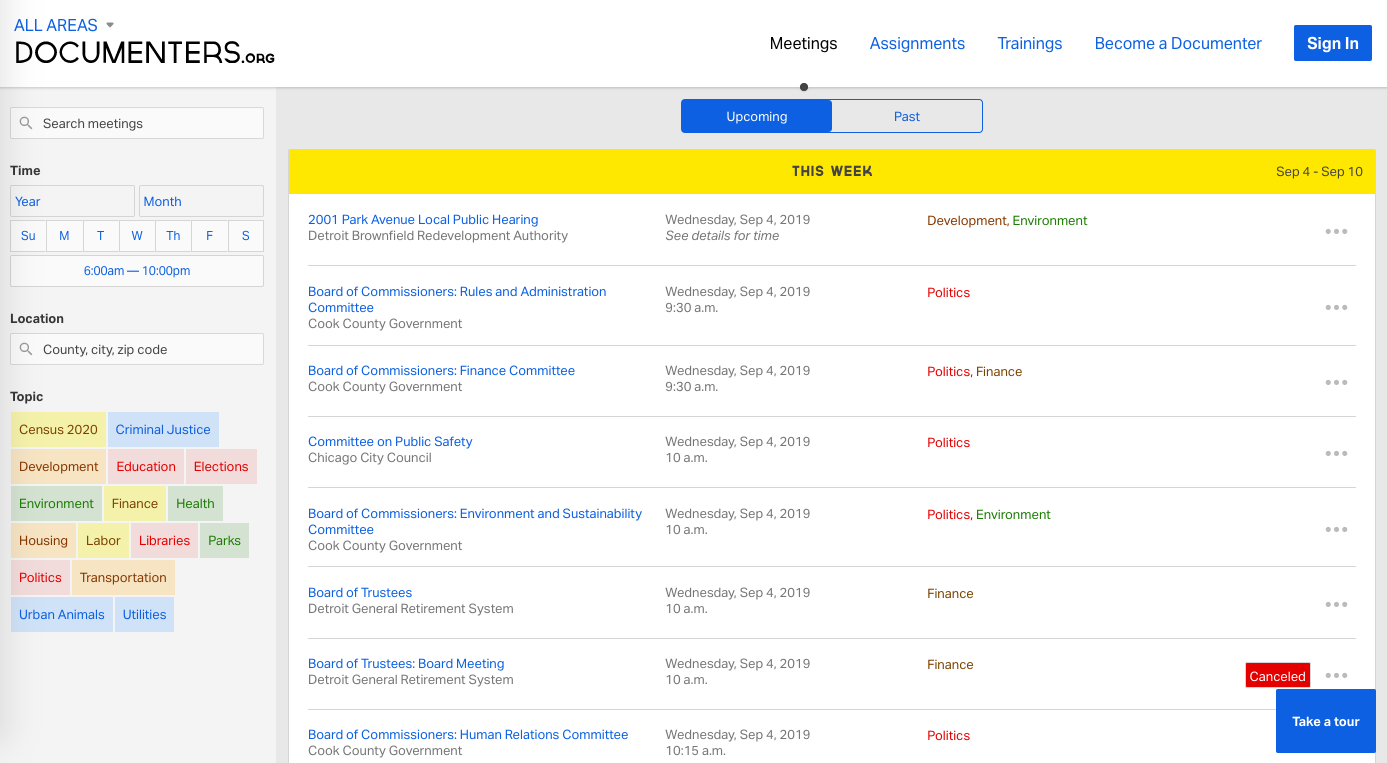Filter by Housing topic

pos(43,540)
